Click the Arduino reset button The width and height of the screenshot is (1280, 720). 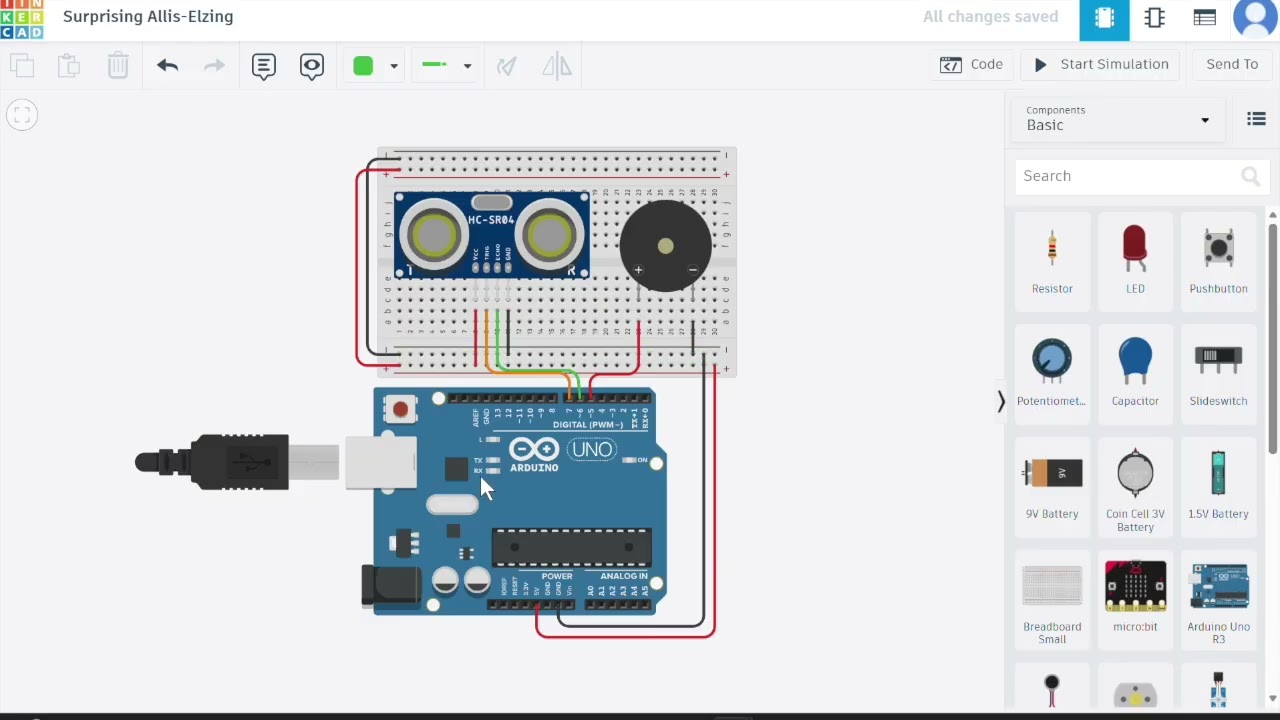pyautogui.click(x=401, y=409)
